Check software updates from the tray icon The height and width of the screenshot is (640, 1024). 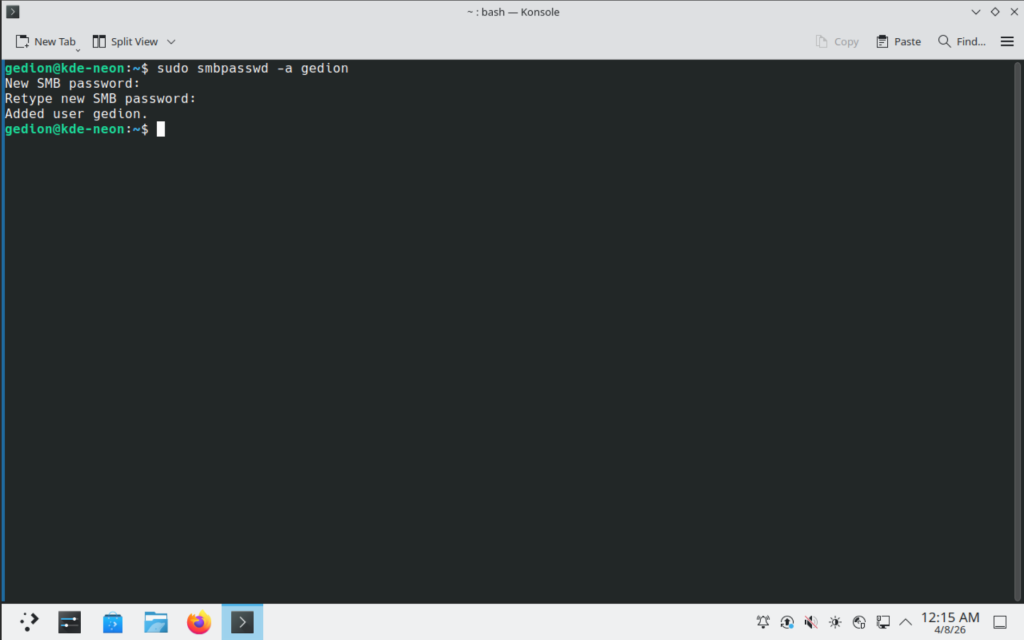tap(787, 621)
